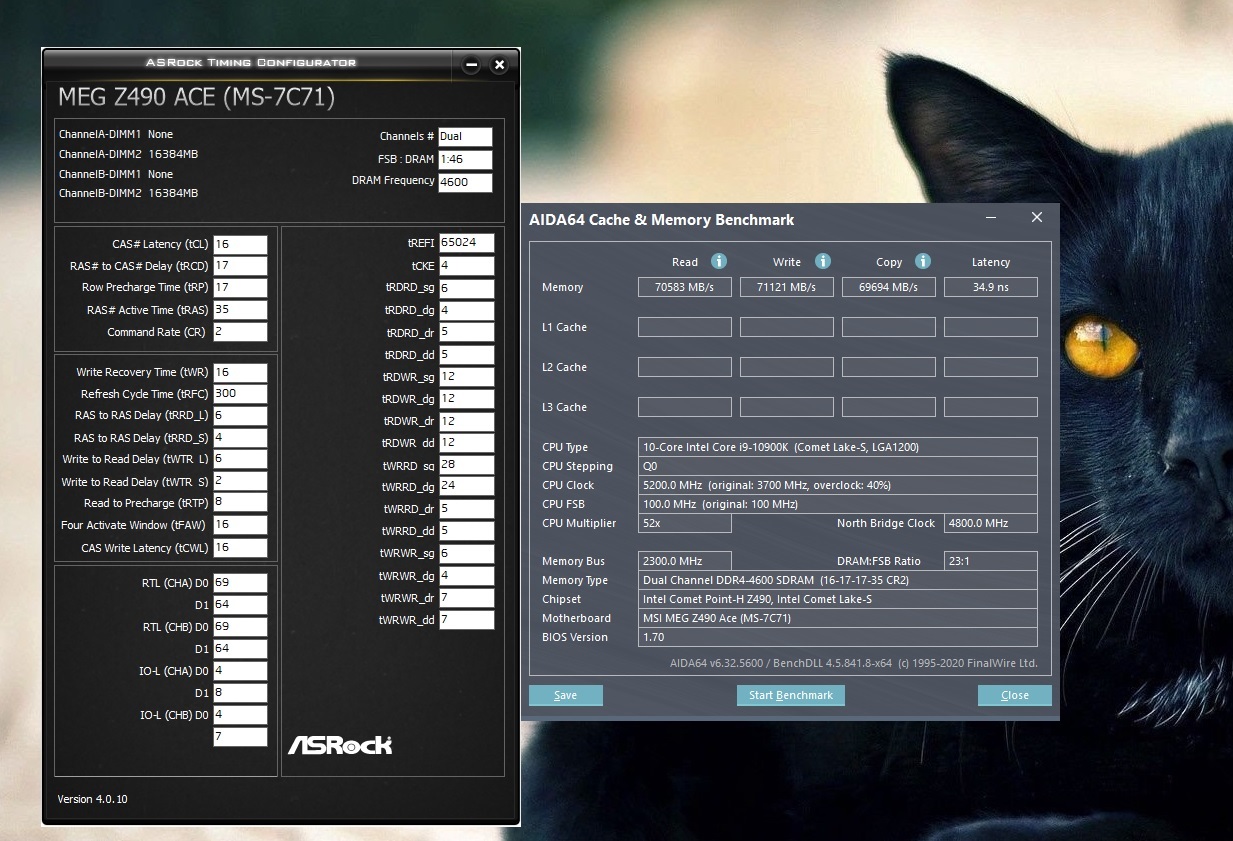
Task: Select the RAS# Active Time (tRAS) field
Action: click(240, 310)
